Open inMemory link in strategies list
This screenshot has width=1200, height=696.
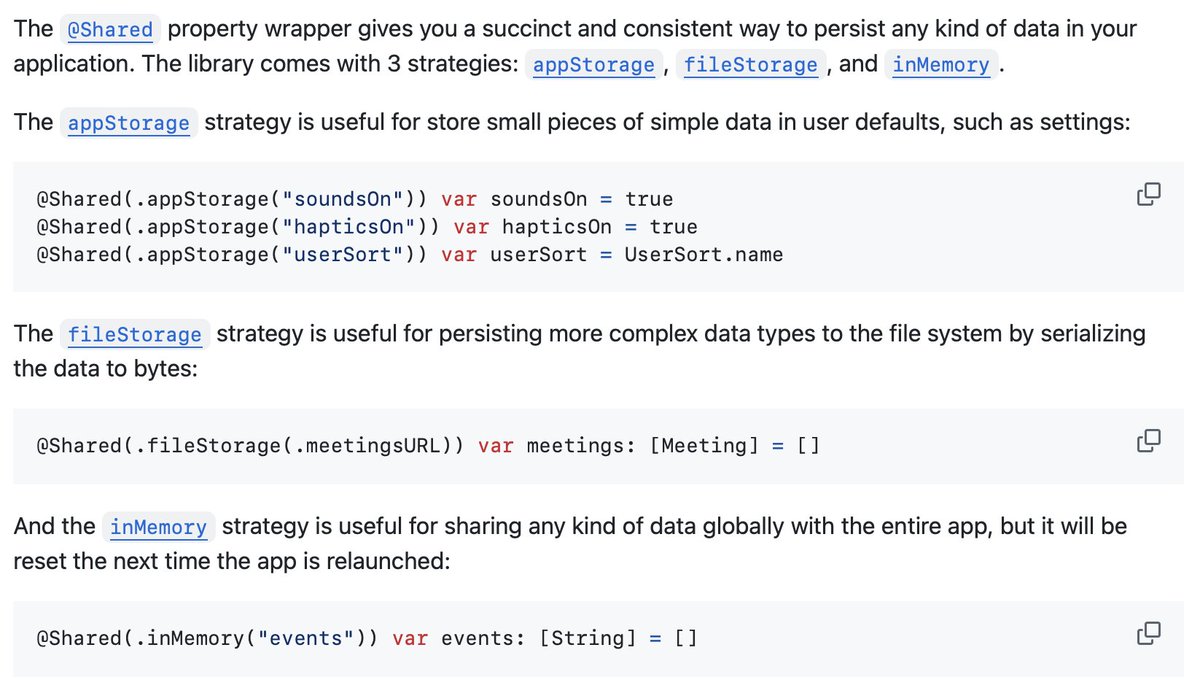(941, 66)
